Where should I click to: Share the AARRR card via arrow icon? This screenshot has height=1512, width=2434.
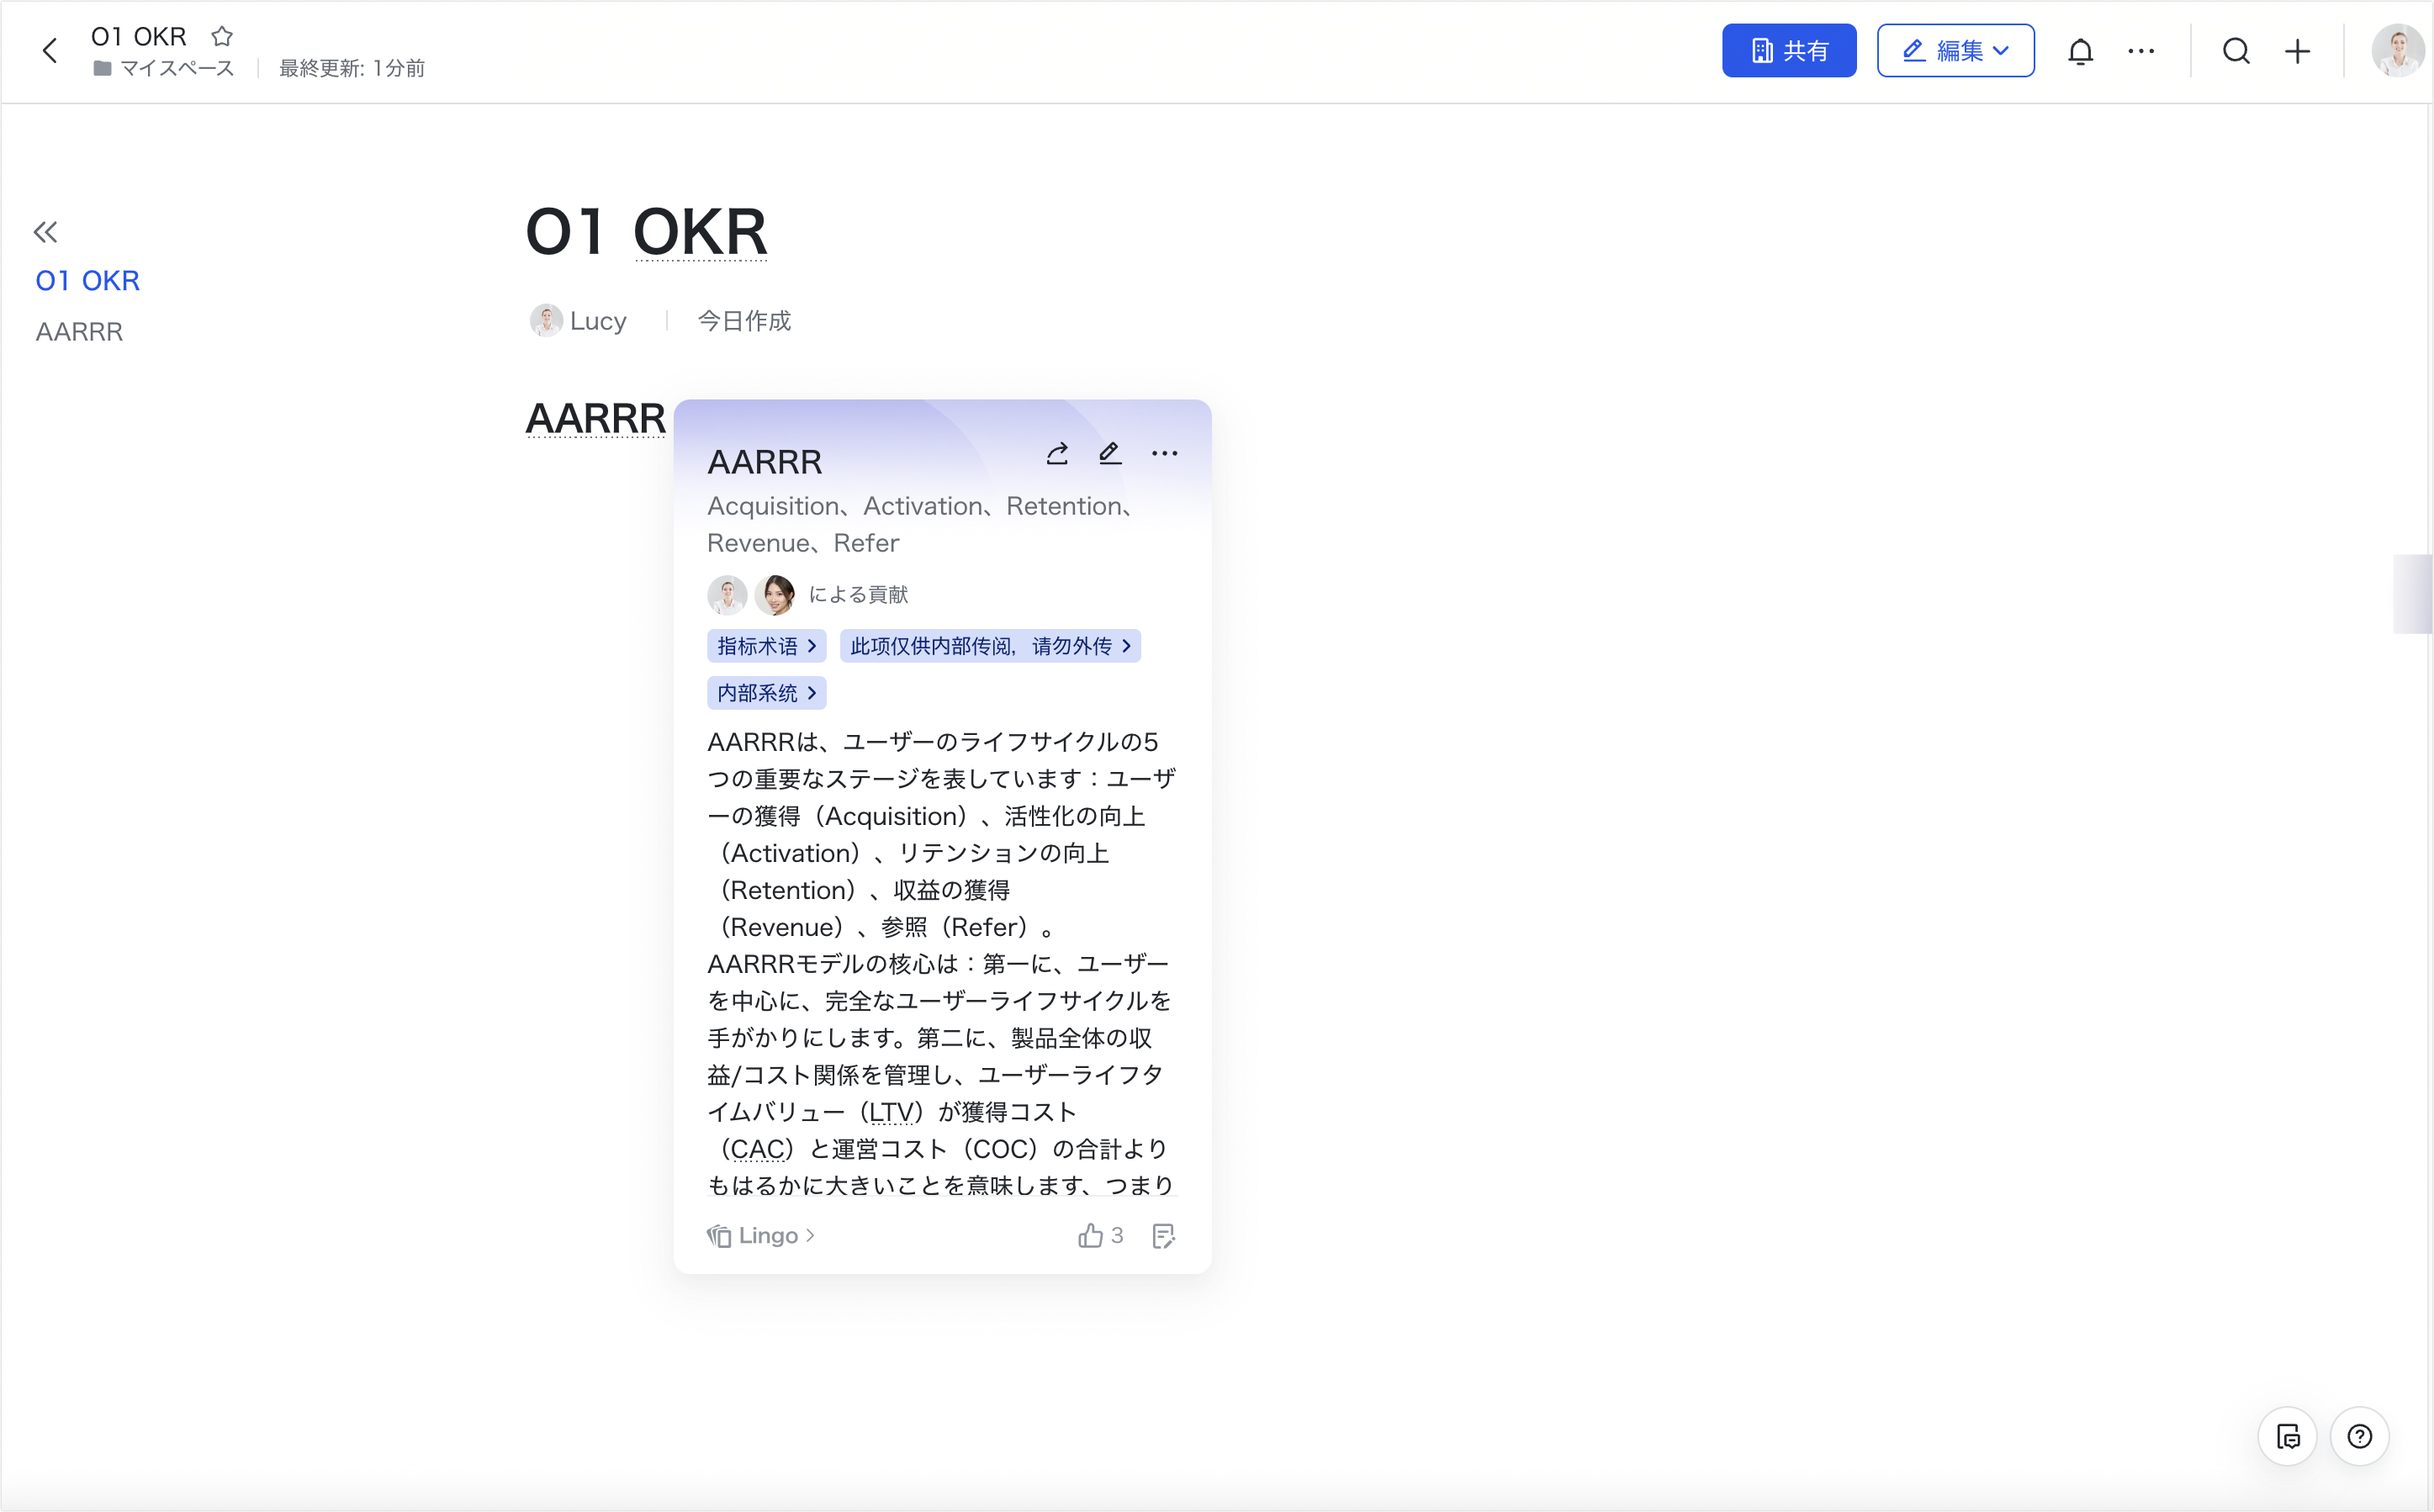click(1057, 454)
